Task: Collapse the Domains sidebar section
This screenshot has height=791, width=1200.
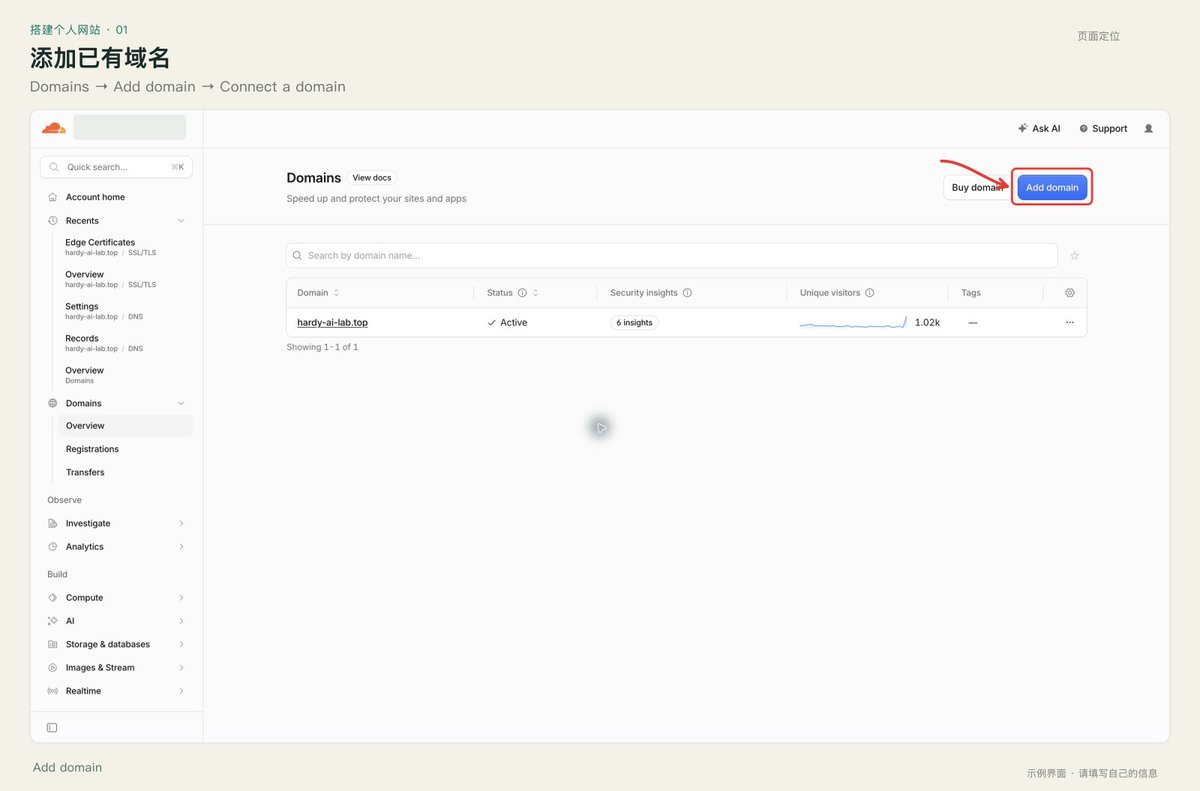Action: coord(181,403)
